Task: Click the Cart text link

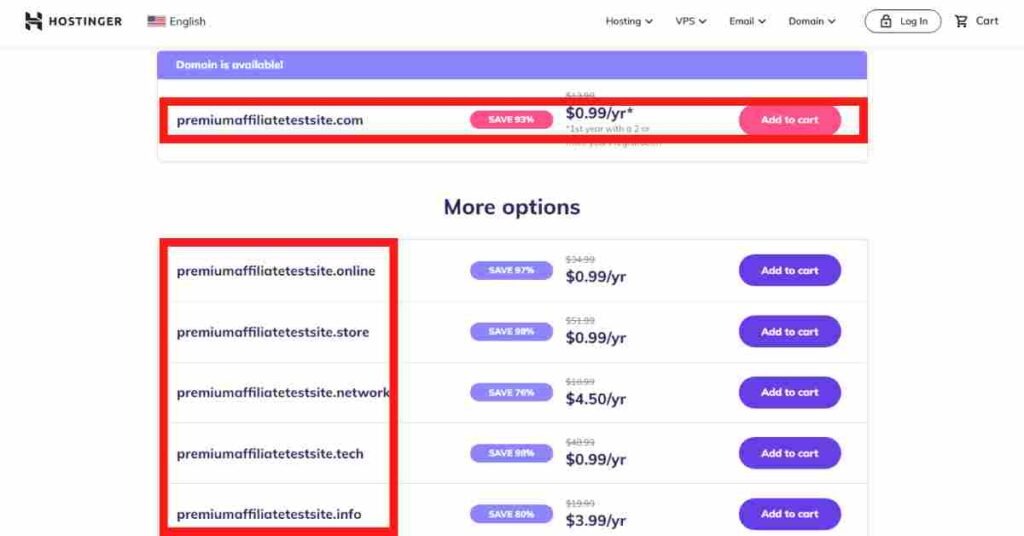Action: pos(987,21)
